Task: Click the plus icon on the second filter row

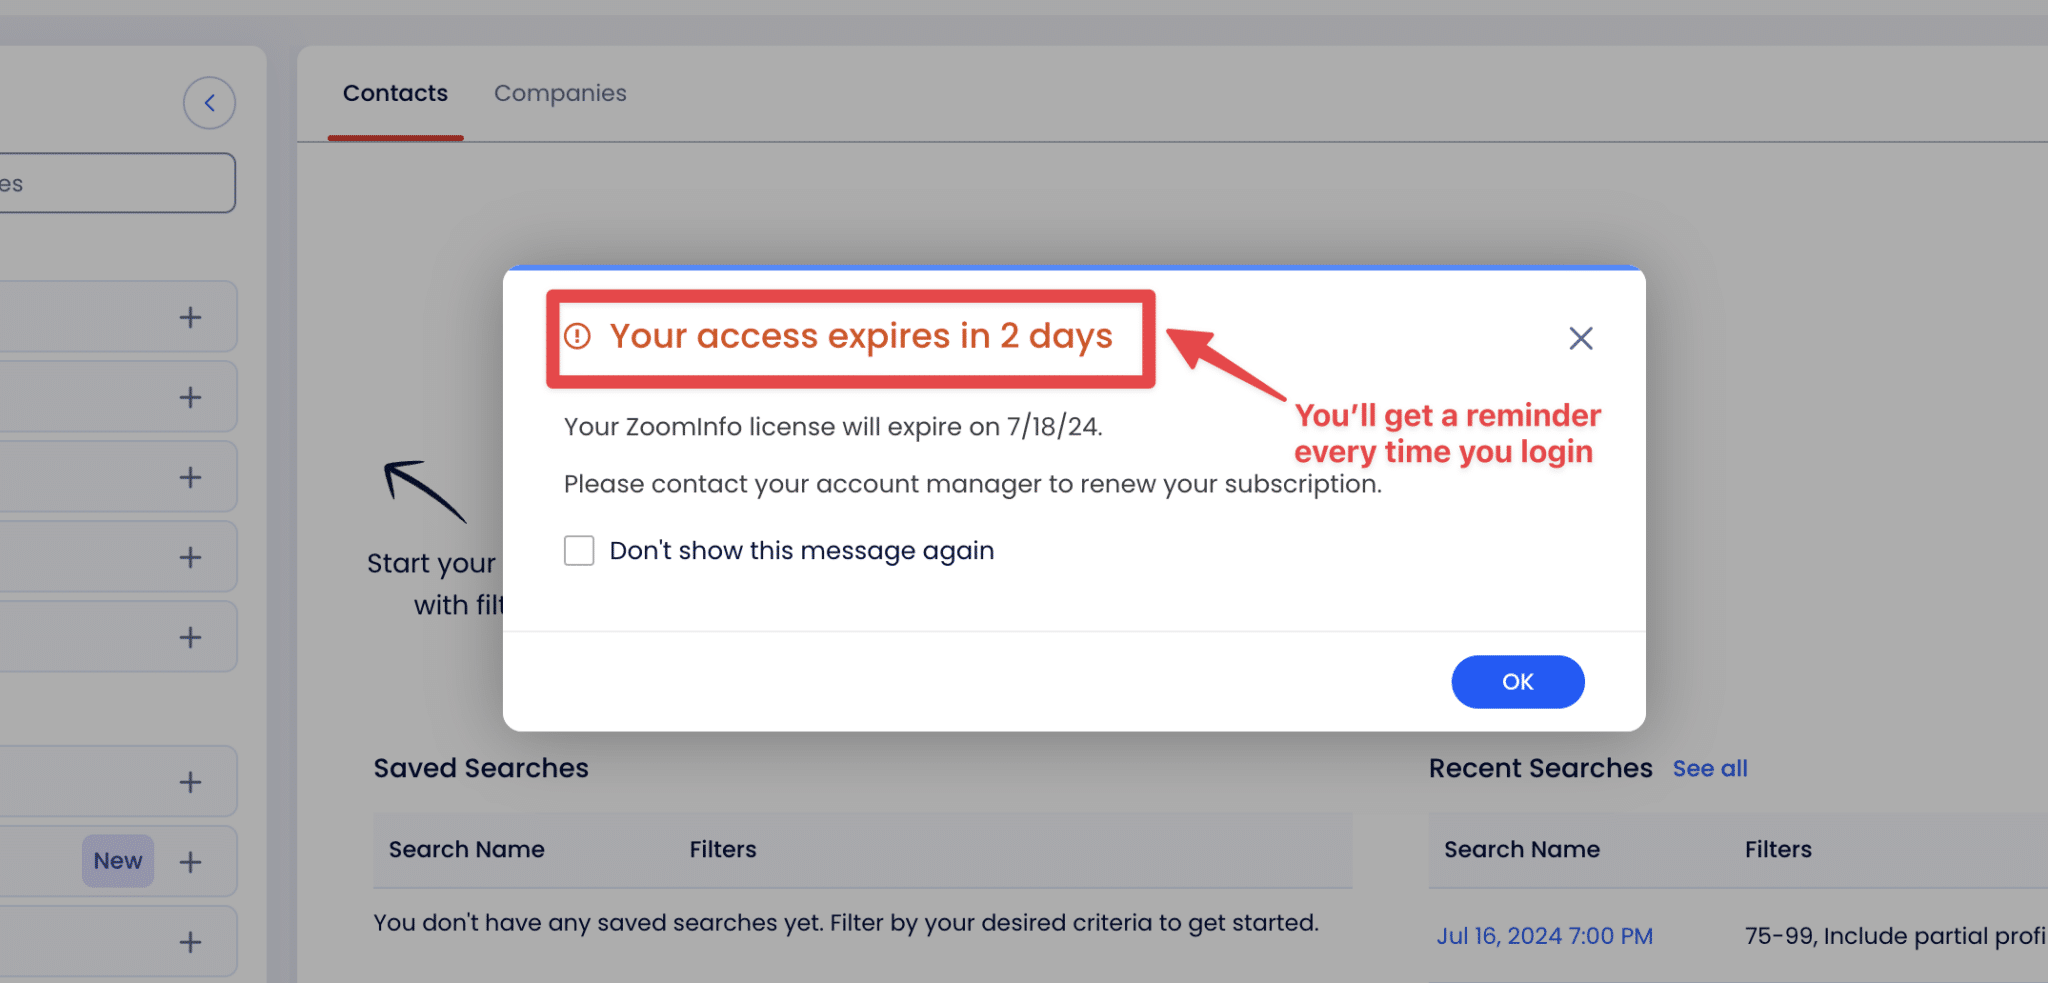Action: 190,396
